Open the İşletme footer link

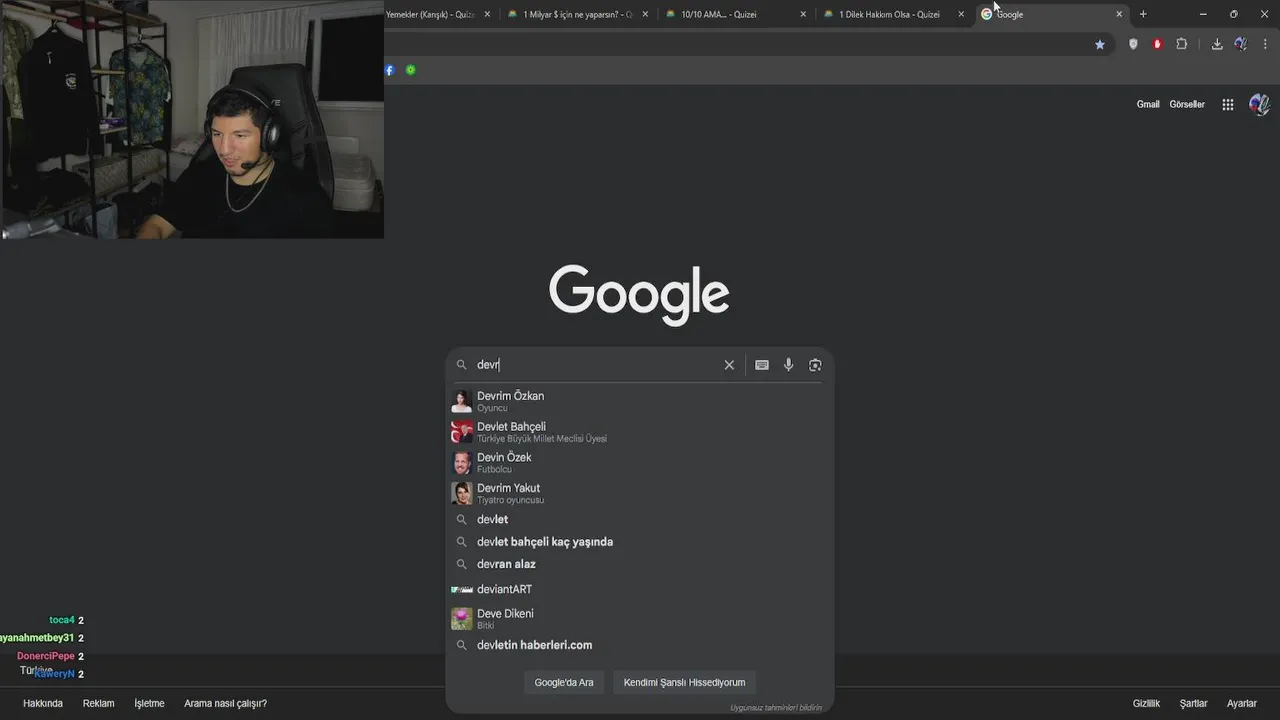pos(149,703)
